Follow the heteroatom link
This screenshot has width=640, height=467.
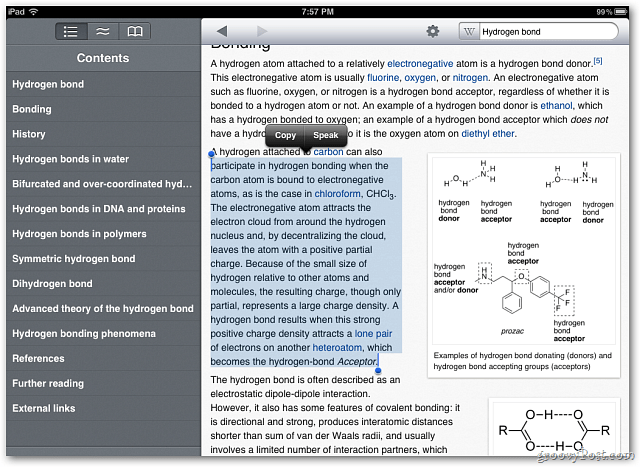pyautogui.click(x=337, y=347)
